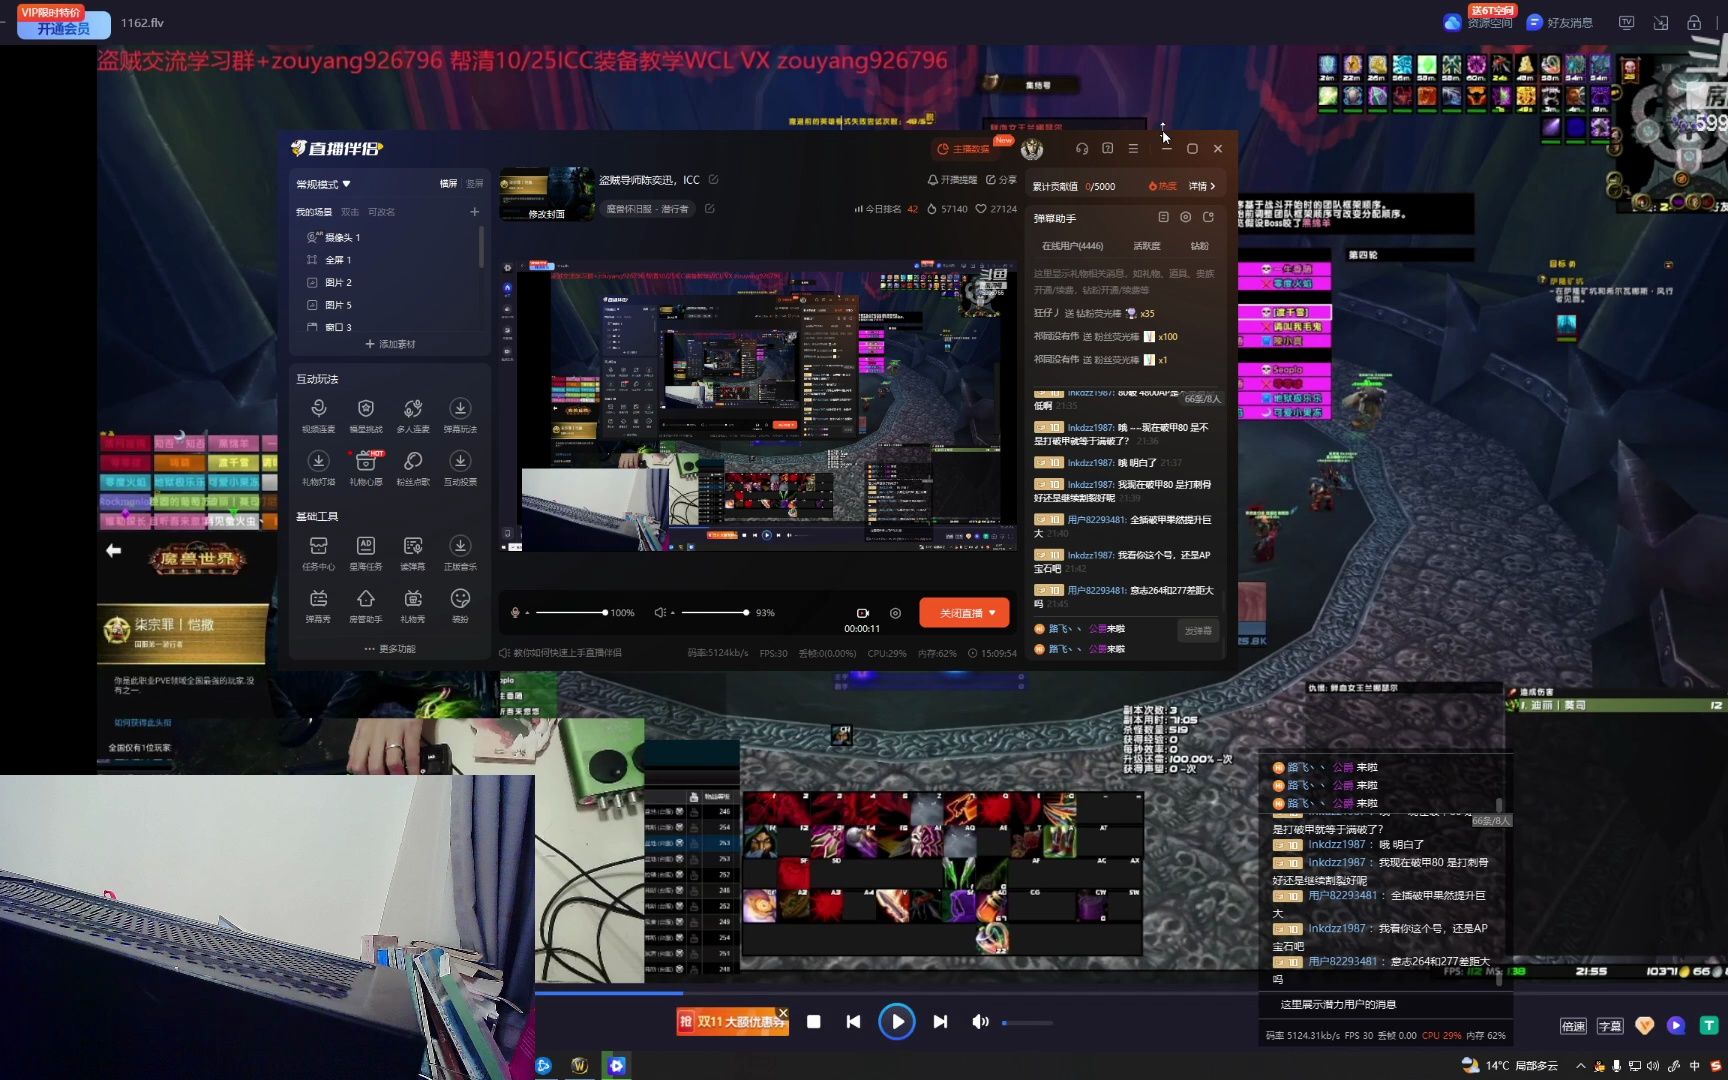Screen dimensions: 1728x1080
Task: Click the target icon beside record button
Action: pyautogui.click(x=895, y=613)
